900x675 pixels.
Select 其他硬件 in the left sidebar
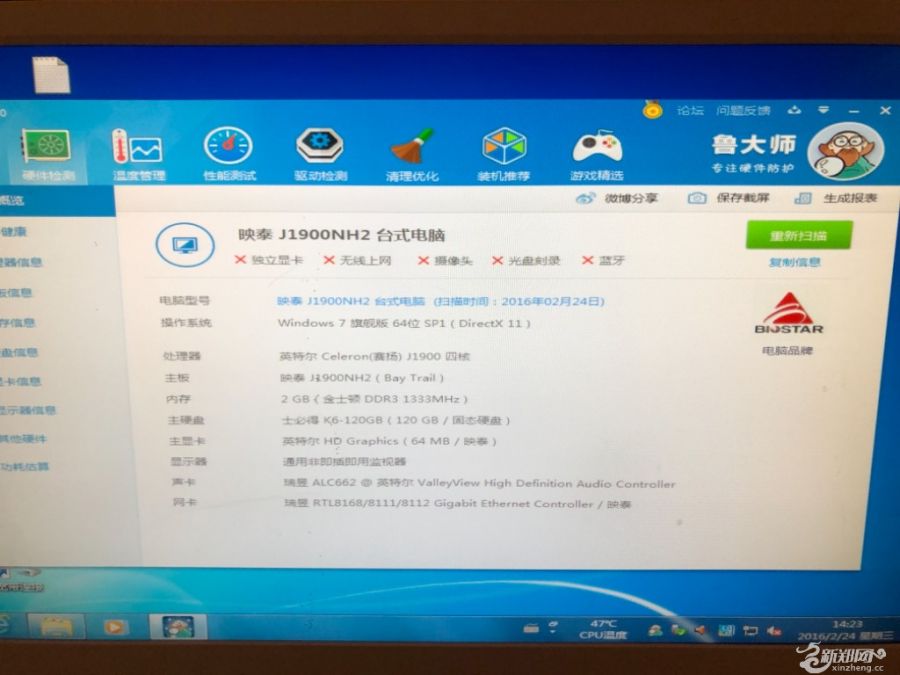click(x=24, y=439)
